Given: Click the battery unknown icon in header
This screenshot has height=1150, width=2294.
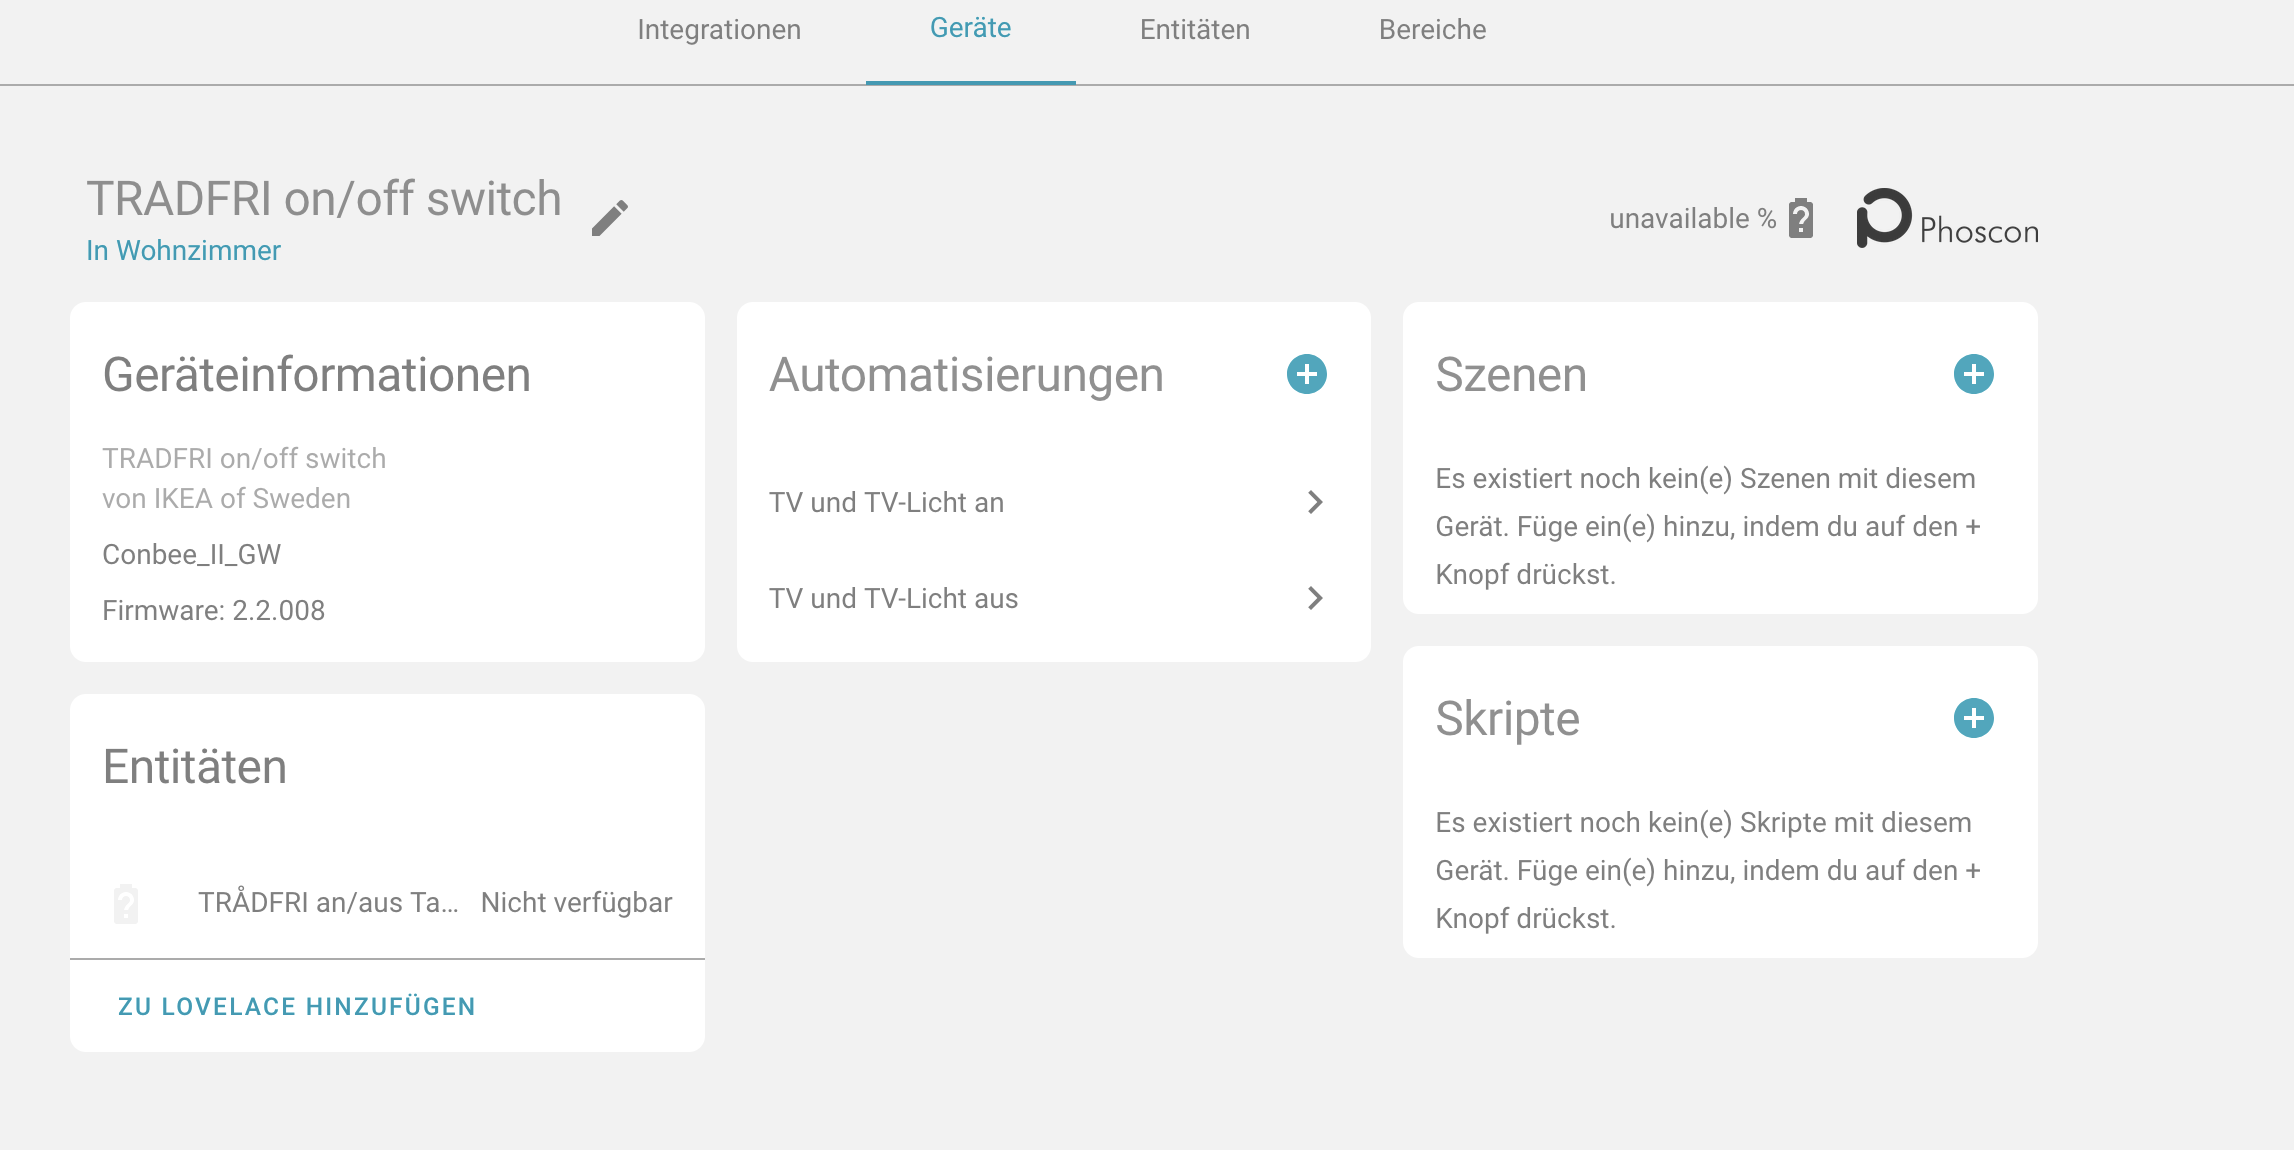Looking at the screenshot, I should [1801, 218].
